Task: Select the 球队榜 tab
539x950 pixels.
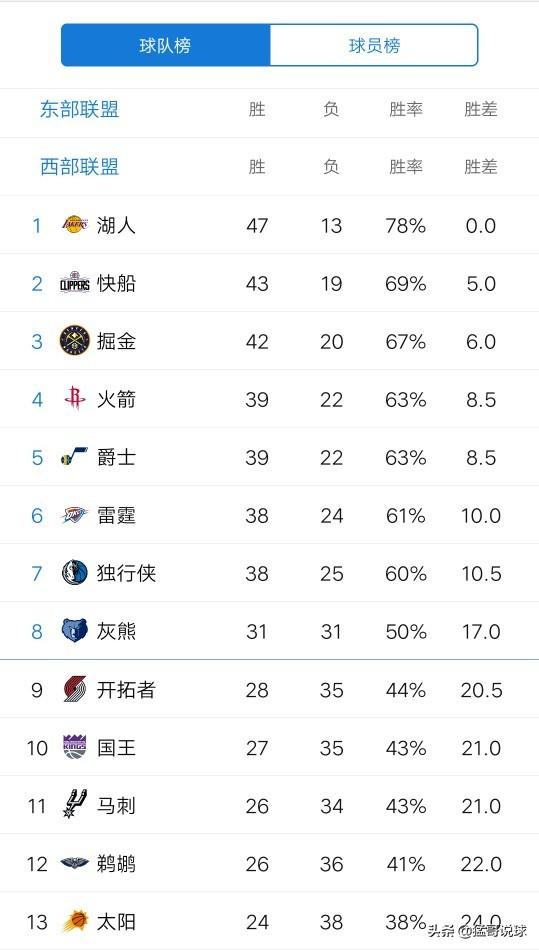Action: point(165,45)
